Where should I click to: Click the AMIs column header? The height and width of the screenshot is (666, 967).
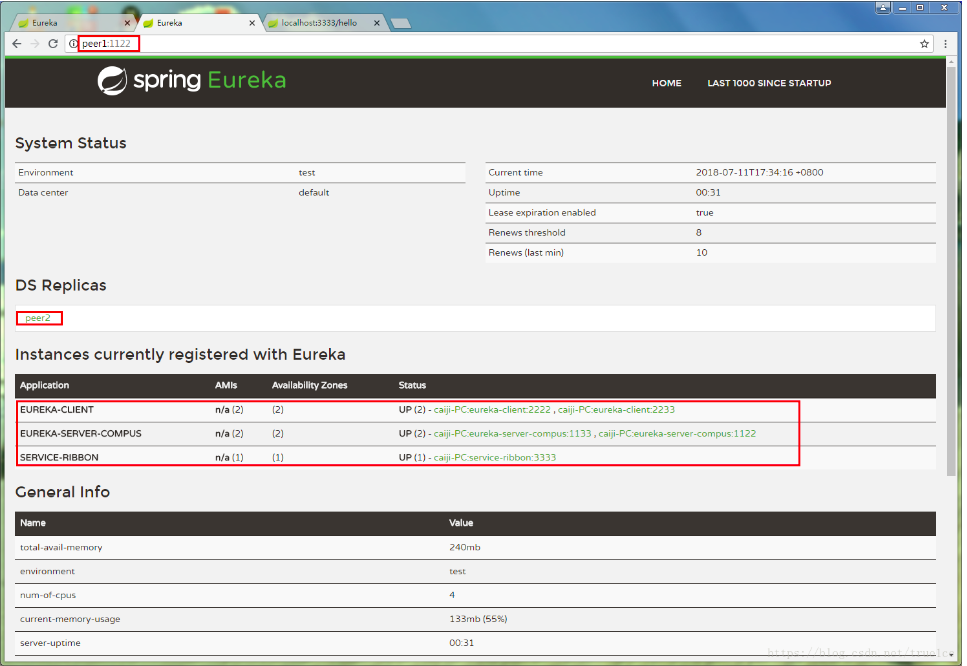coord(226,385)
